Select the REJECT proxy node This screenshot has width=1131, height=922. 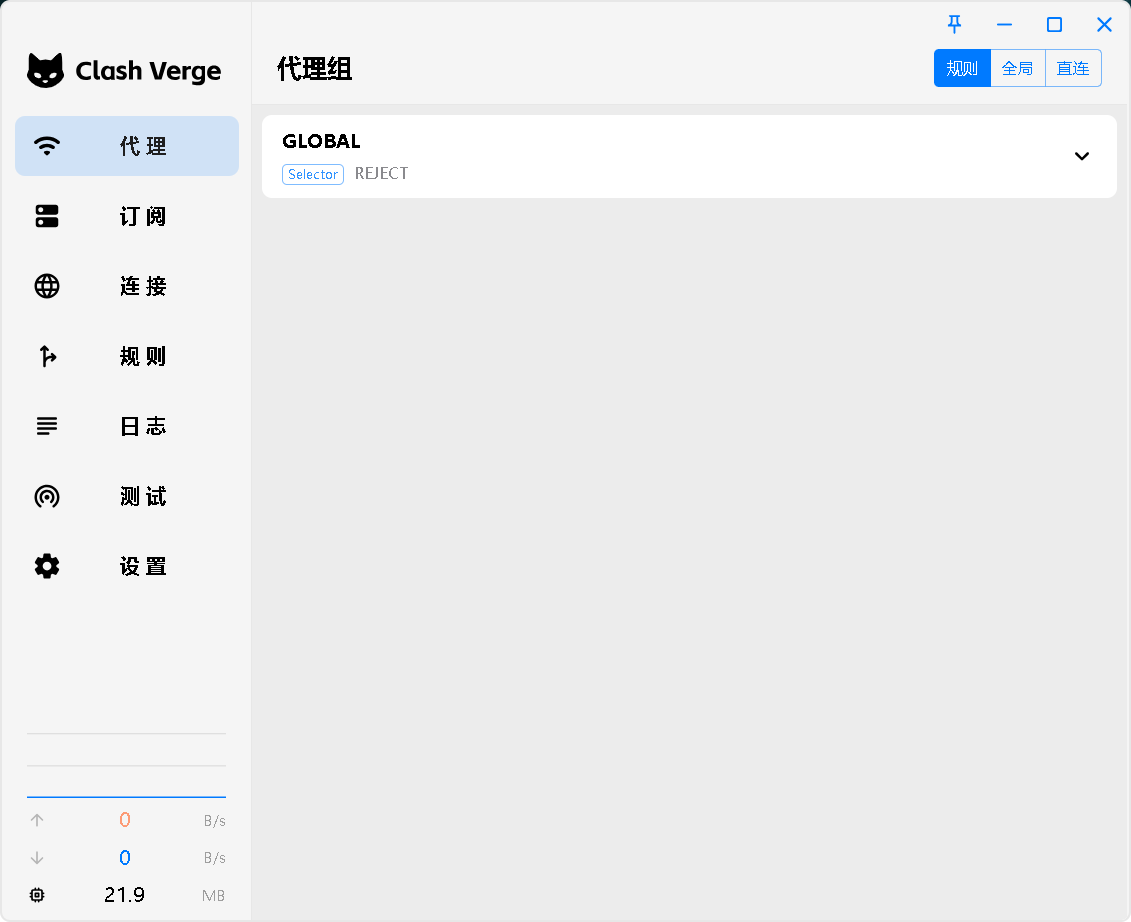(381, 173)
